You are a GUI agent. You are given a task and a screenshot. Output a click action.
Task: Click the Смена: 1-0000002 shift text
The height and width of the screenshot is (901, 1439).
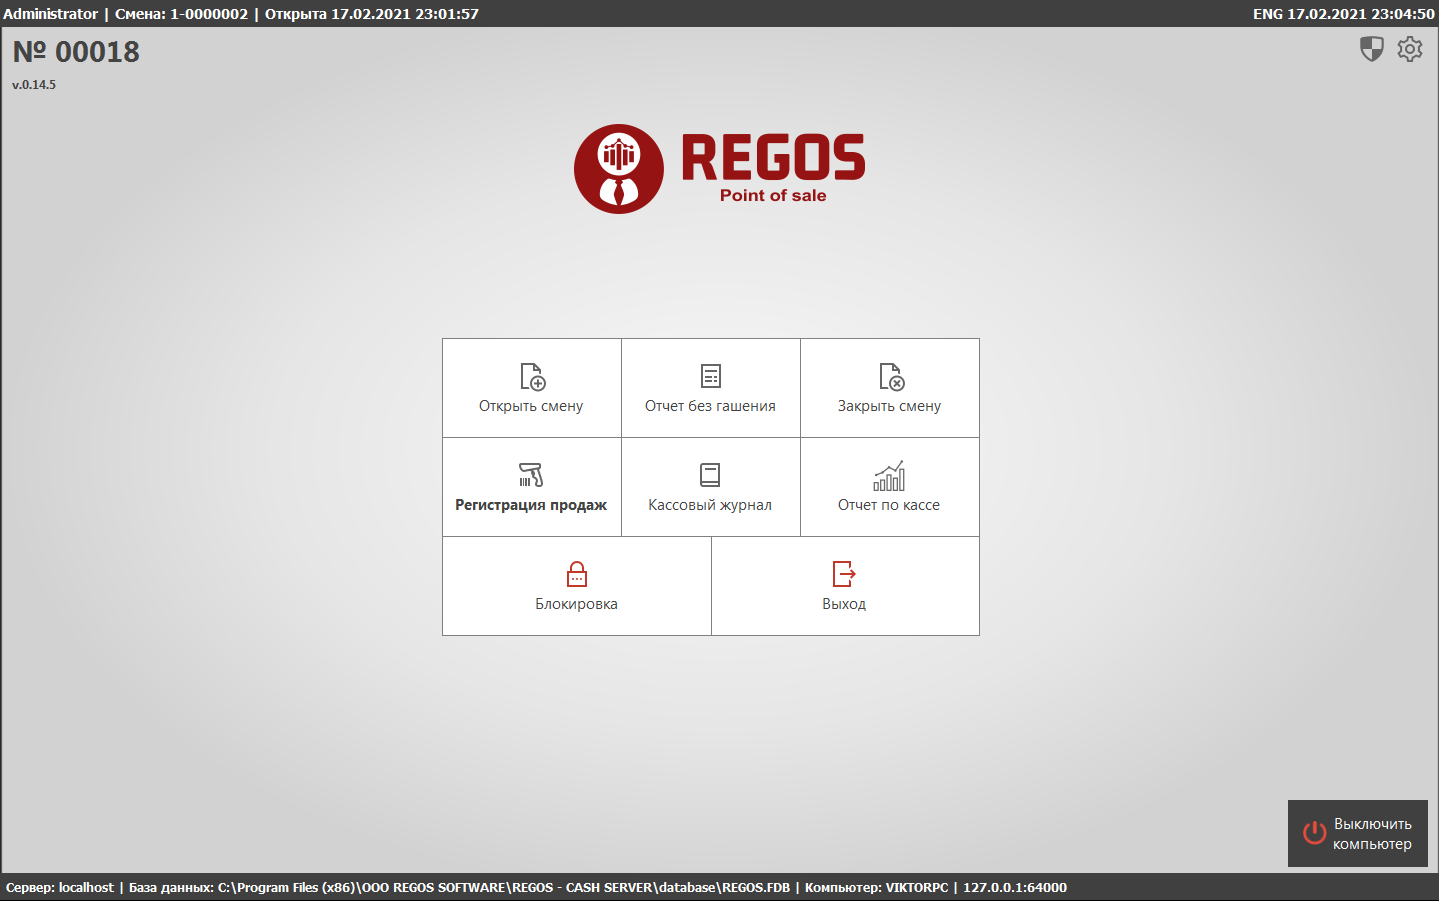pos(181,14)
